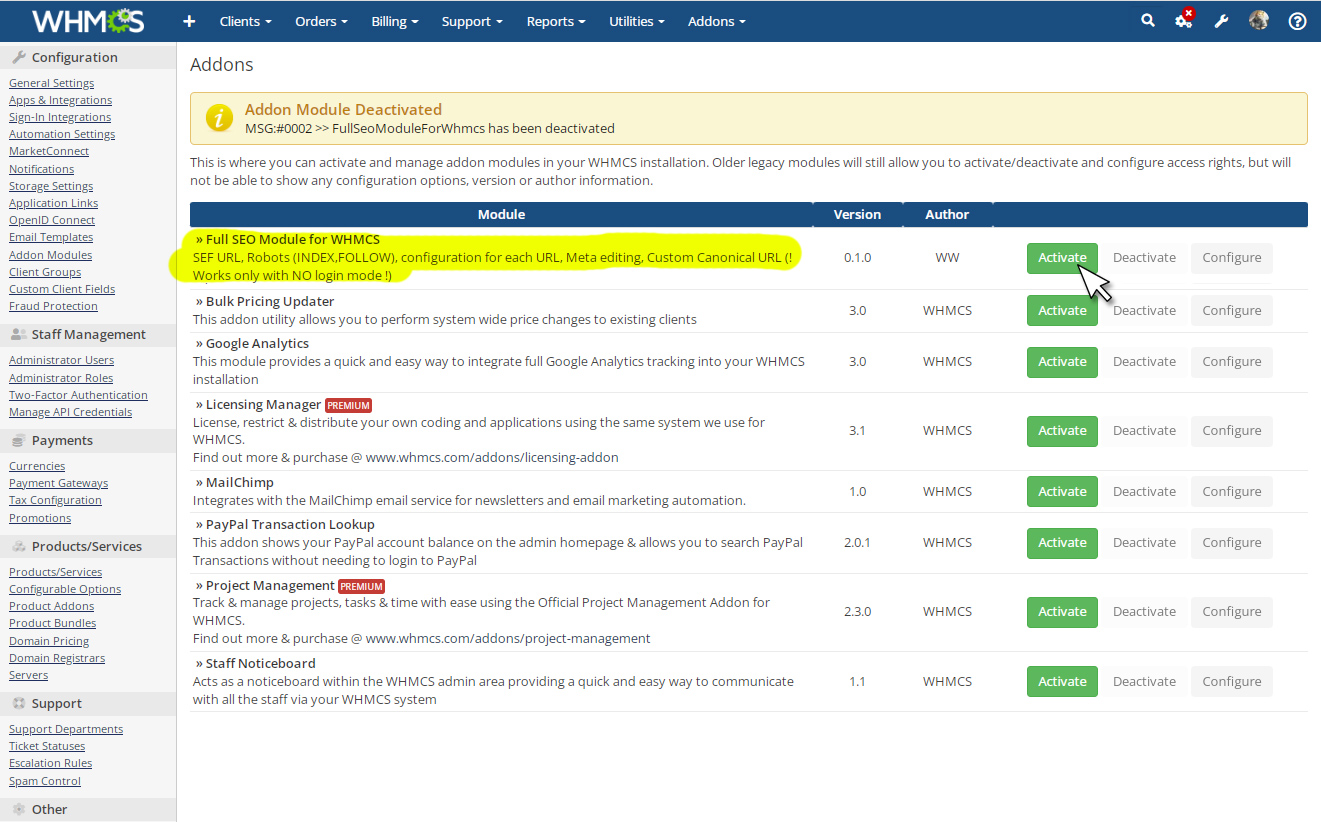Activate Full SEO Module for WHMCS
Screen dimensions: 1321x822
[1062, 258]
